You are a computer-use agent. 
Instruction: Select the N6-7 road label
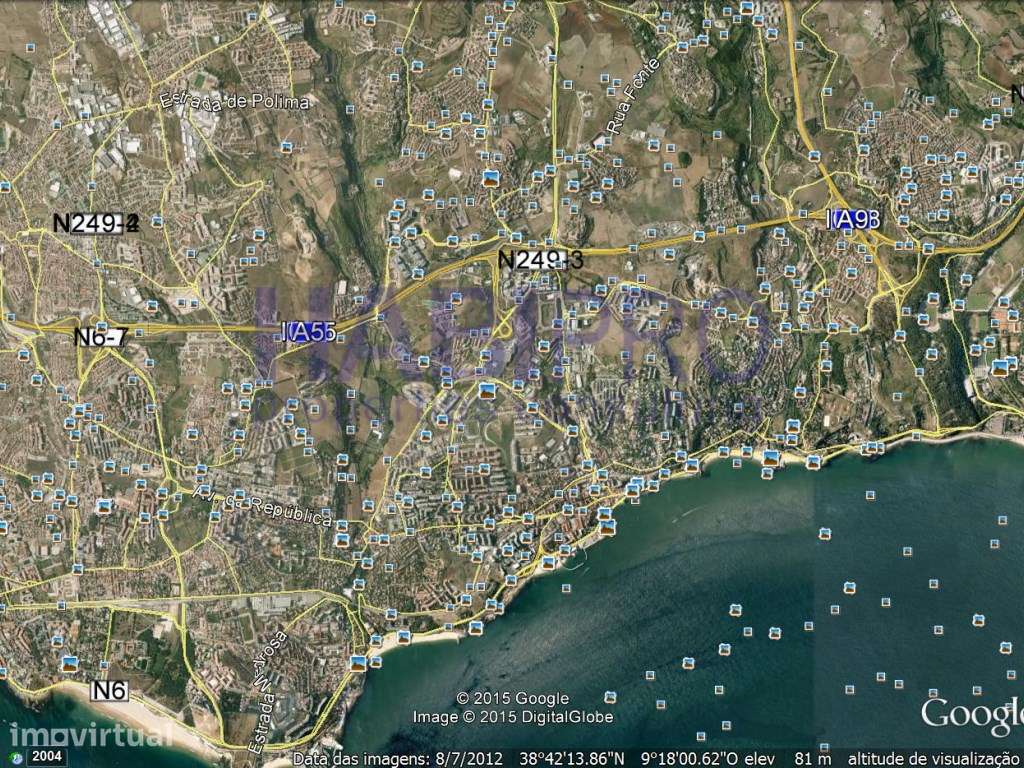(100, 337)
